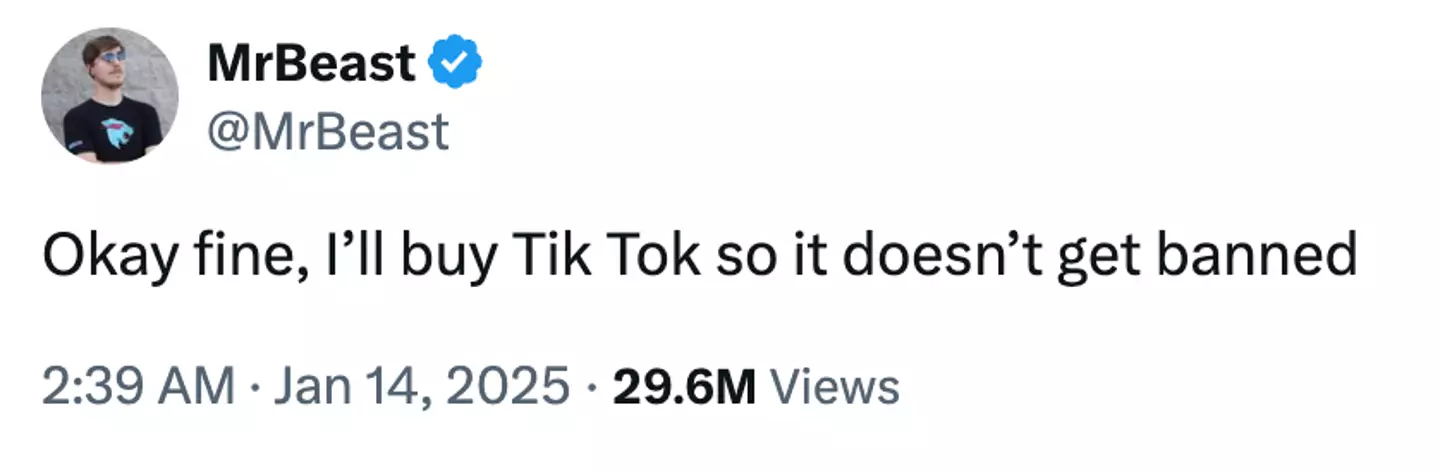Open the MrBeast display name link

311,66
